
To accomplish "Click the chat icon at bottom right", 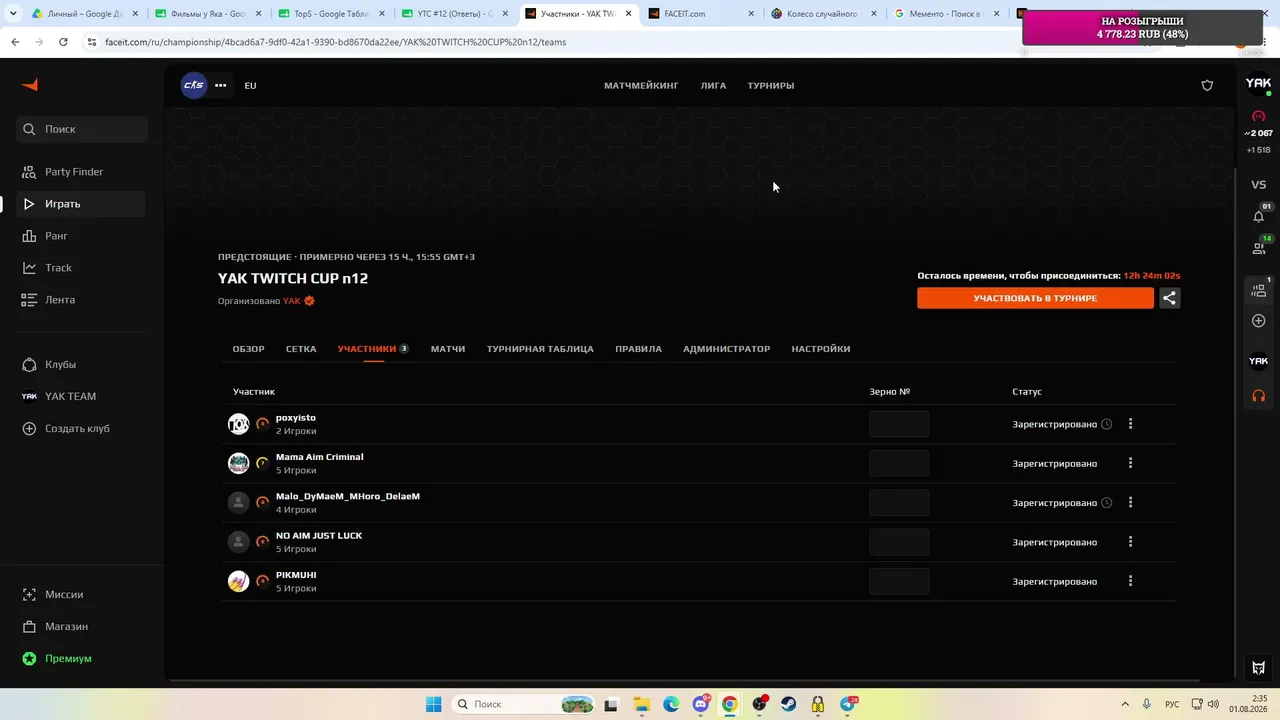I will click(1258, 668).
